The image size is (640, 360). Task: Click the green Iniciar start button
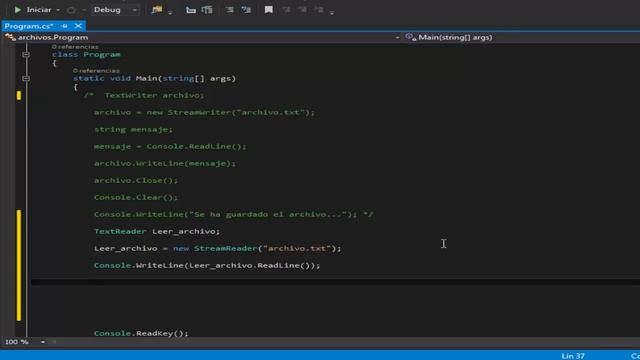point(33,10)
